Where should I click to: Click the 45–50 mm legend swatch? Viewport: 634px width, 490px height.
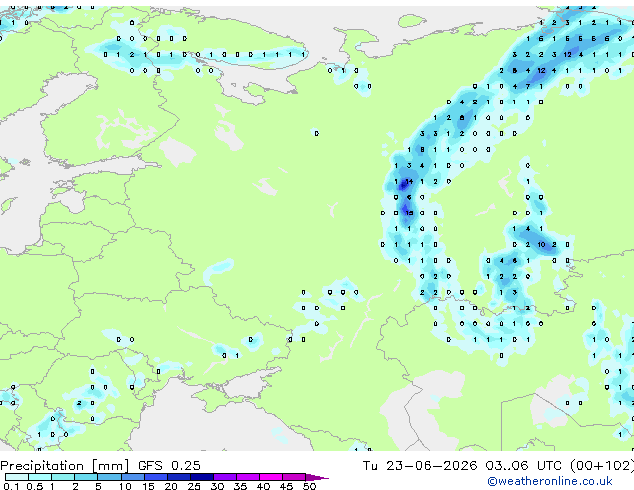pyautogui.click(x=294, y=477)
